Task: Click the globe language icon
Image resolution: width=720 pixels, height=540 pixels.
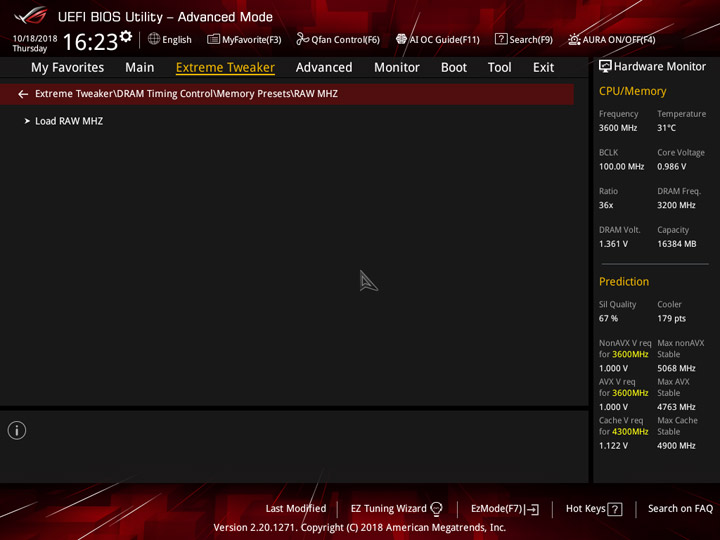Action: (154, 39)
